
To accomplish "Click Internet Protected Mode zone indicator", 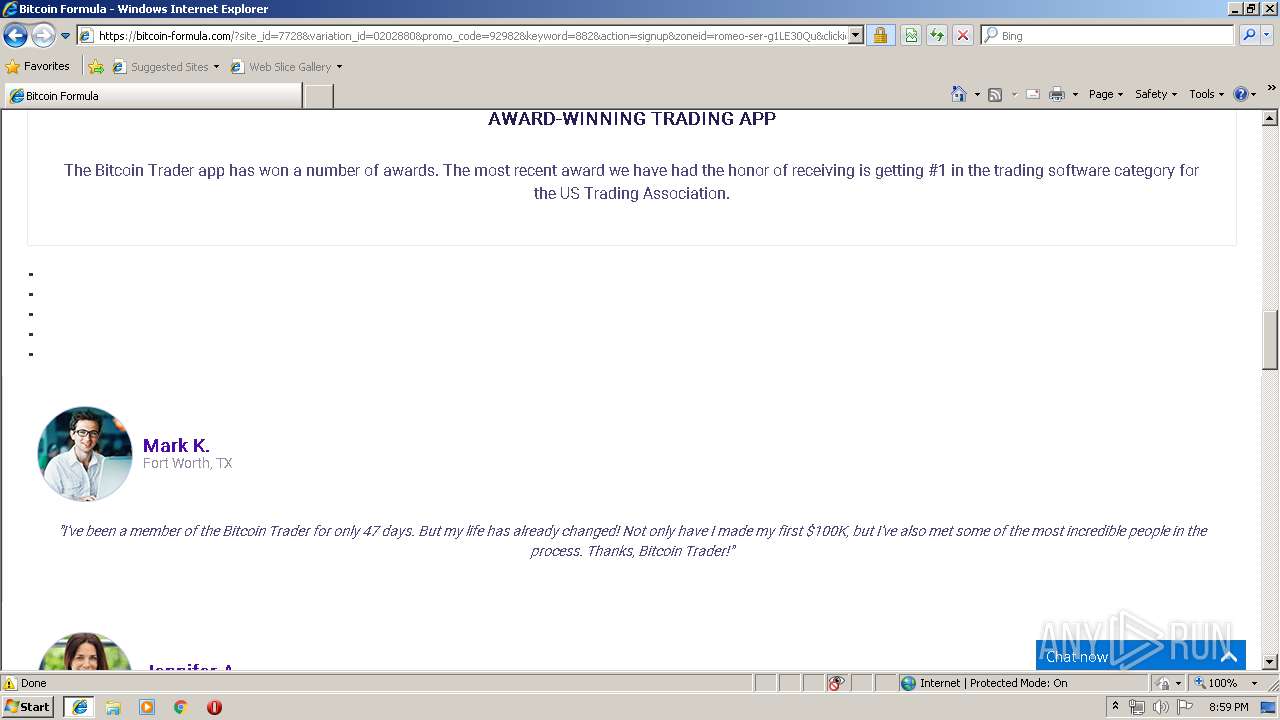I will [x=983, y=683].
